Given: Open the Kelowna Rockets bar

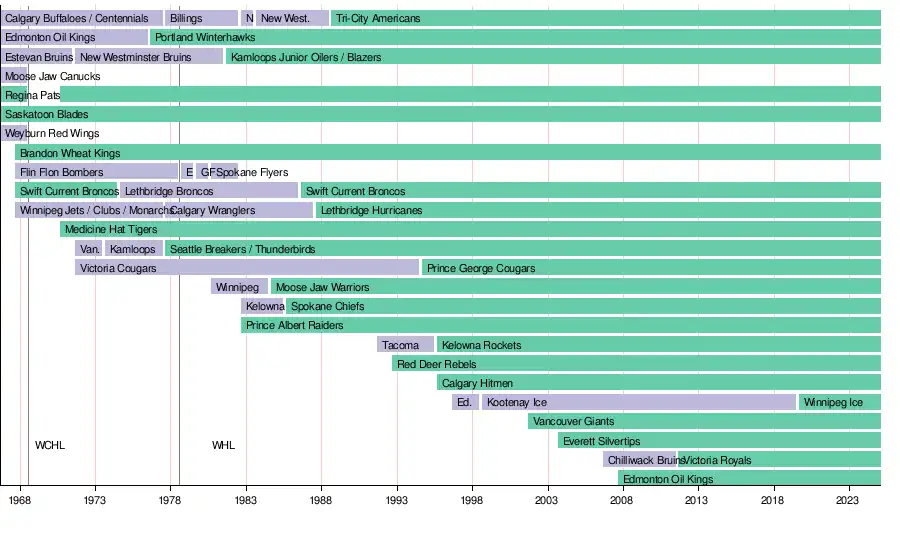Looking at the screenshot, I should (x=658, y=345).
